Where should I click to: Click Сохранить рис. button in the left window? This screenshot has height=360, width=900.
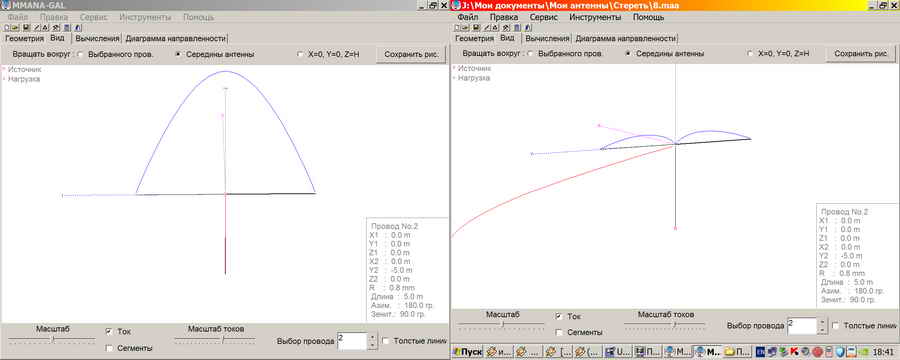point(411,55)
